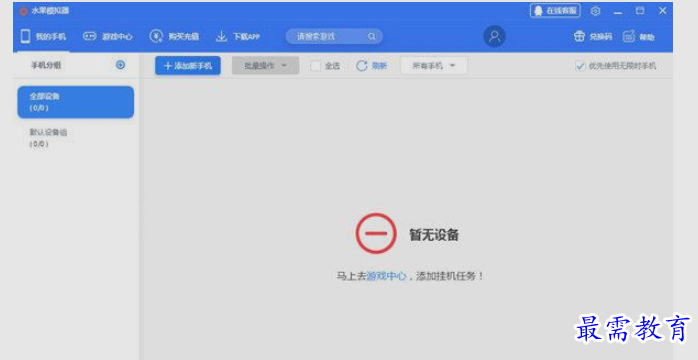This screenshot has width=698, height=360.
Task: Open 兑换码 redeem code
Action: (592, 36)
